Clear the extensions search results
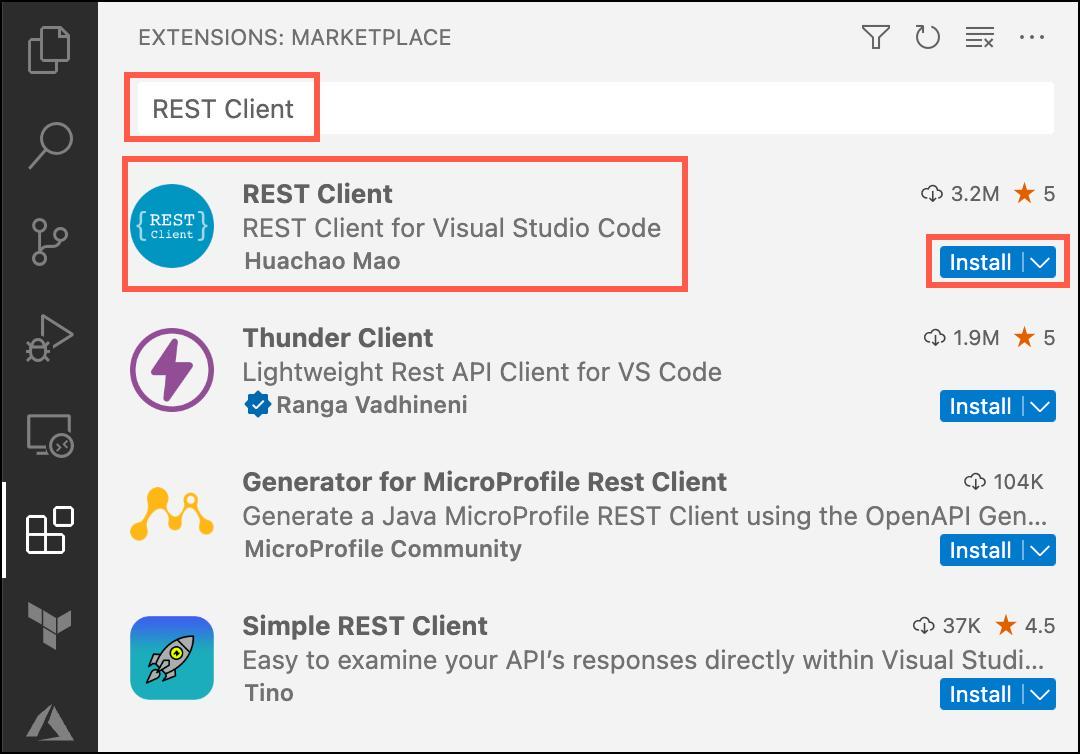 pyautogui.click(x=978, y=36)
